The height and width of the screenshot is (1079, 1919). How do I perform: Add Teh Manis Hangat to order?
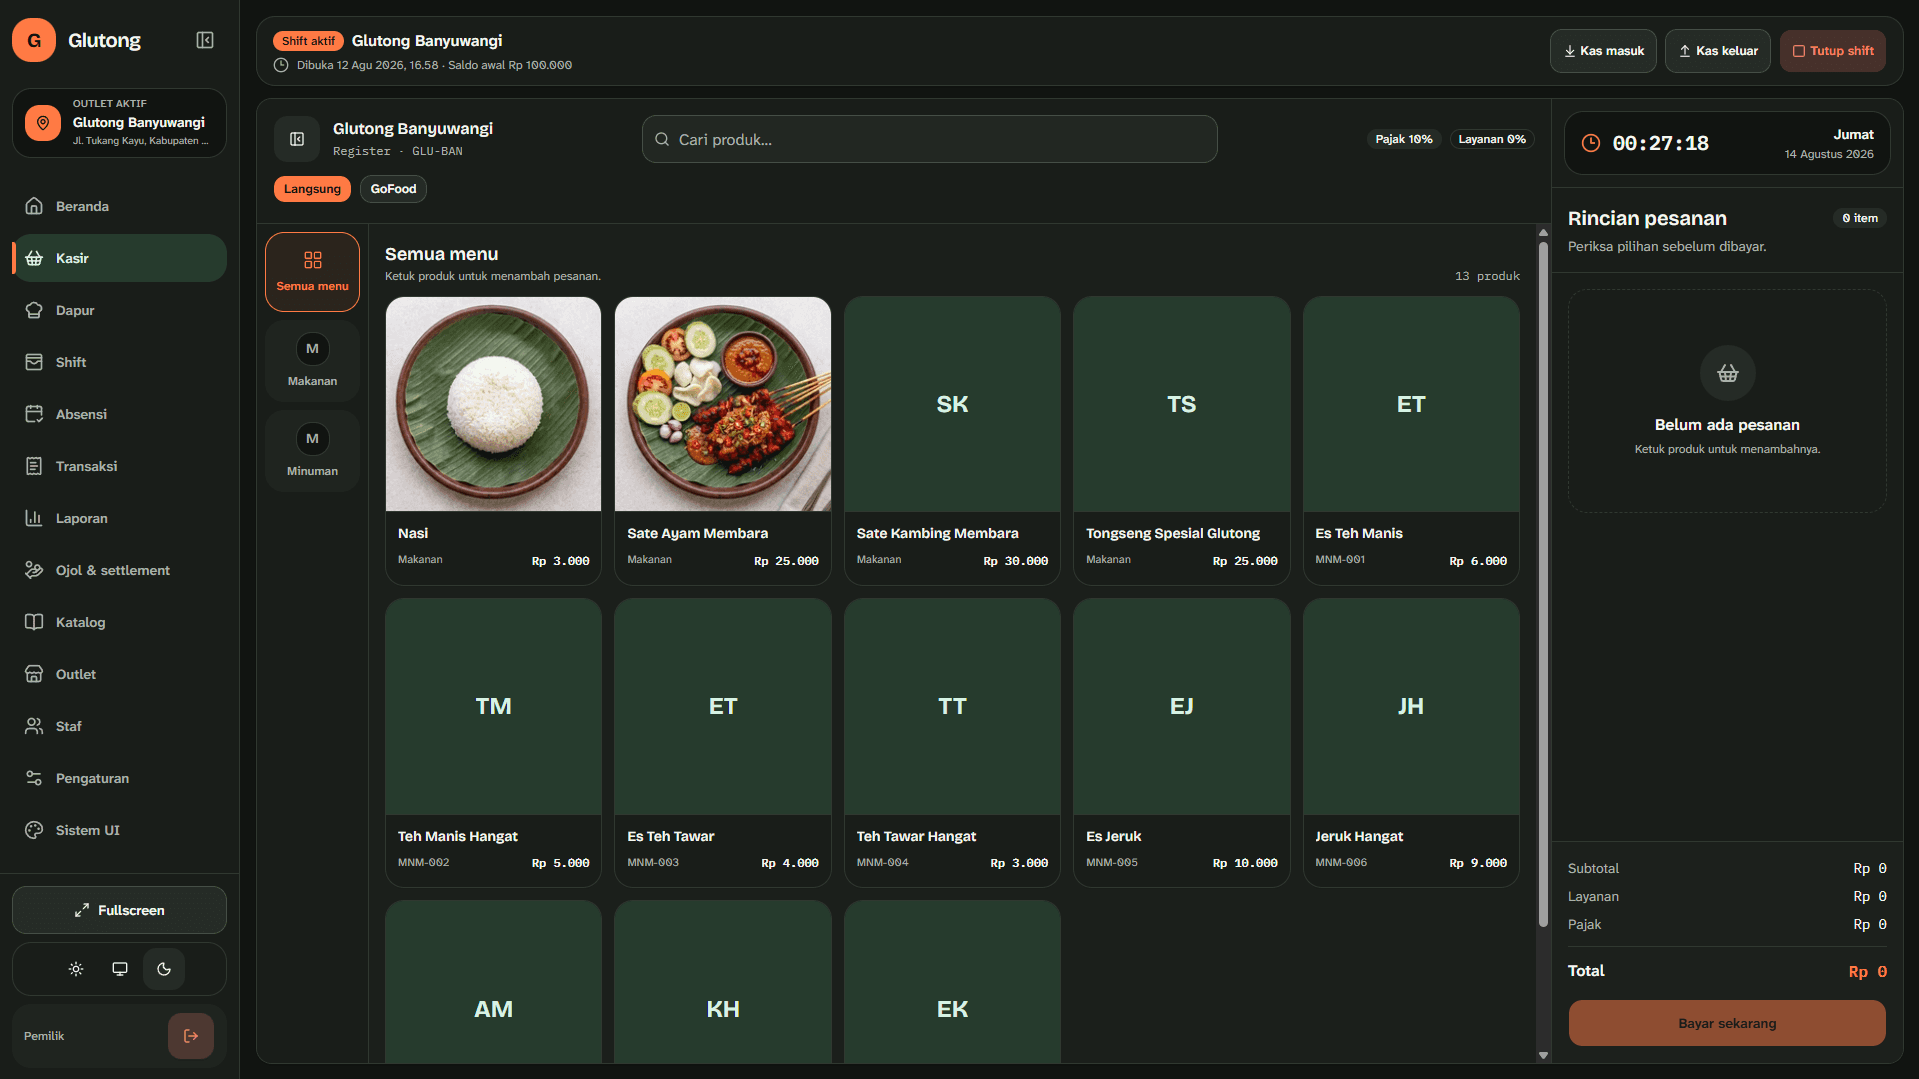click(493, 743)
